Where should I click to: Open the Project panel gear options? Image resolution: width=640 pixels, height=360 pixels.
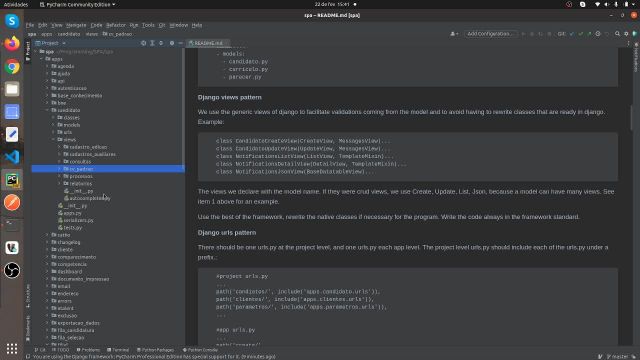[x=172, y=43]
